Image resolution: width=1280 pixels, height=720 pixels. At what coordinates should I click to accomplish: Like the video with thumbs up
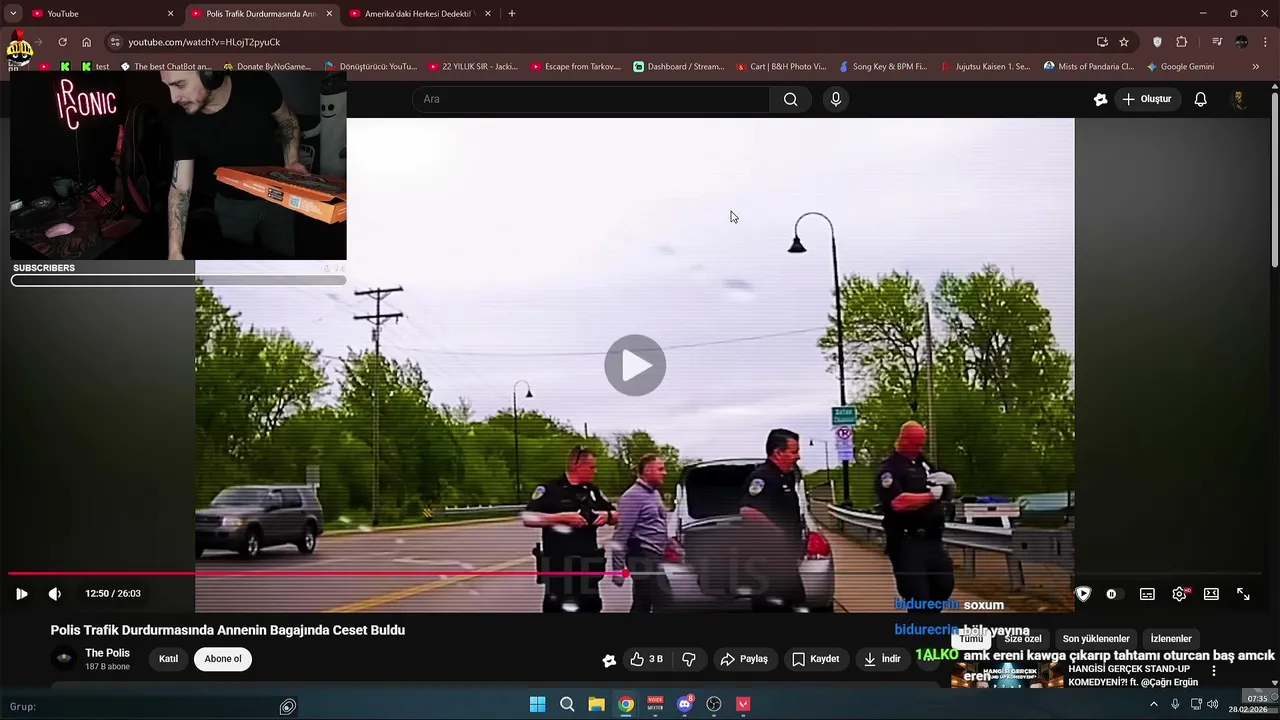click(646, 659)
